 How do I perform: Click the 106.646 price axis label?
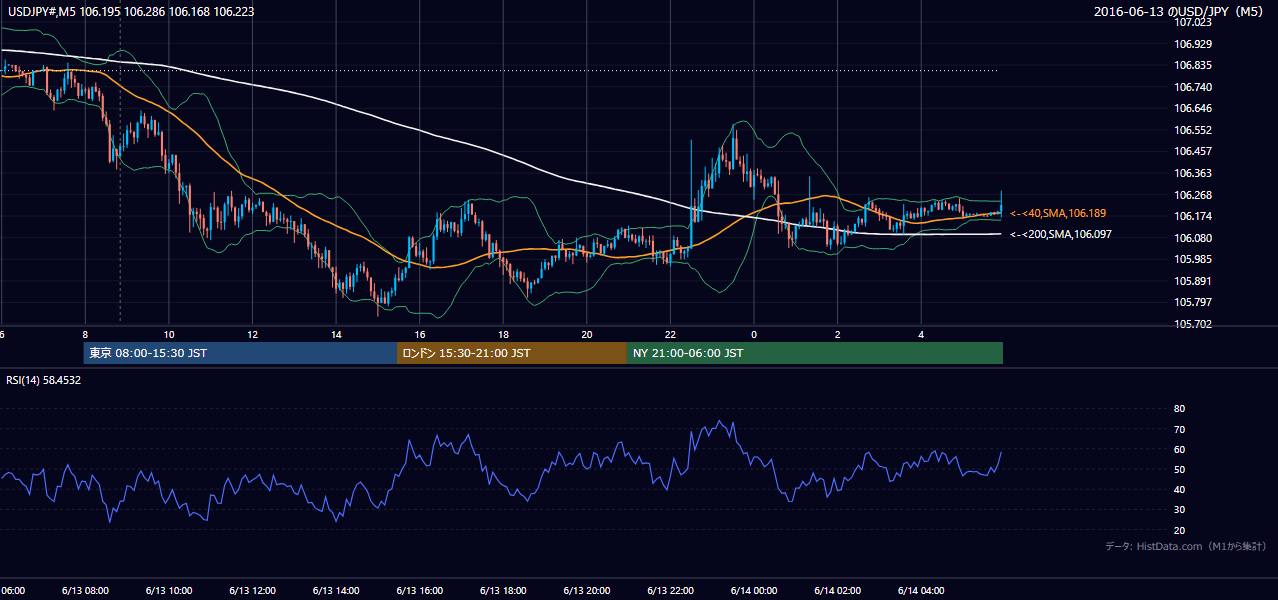click(x=1193, y=108)
